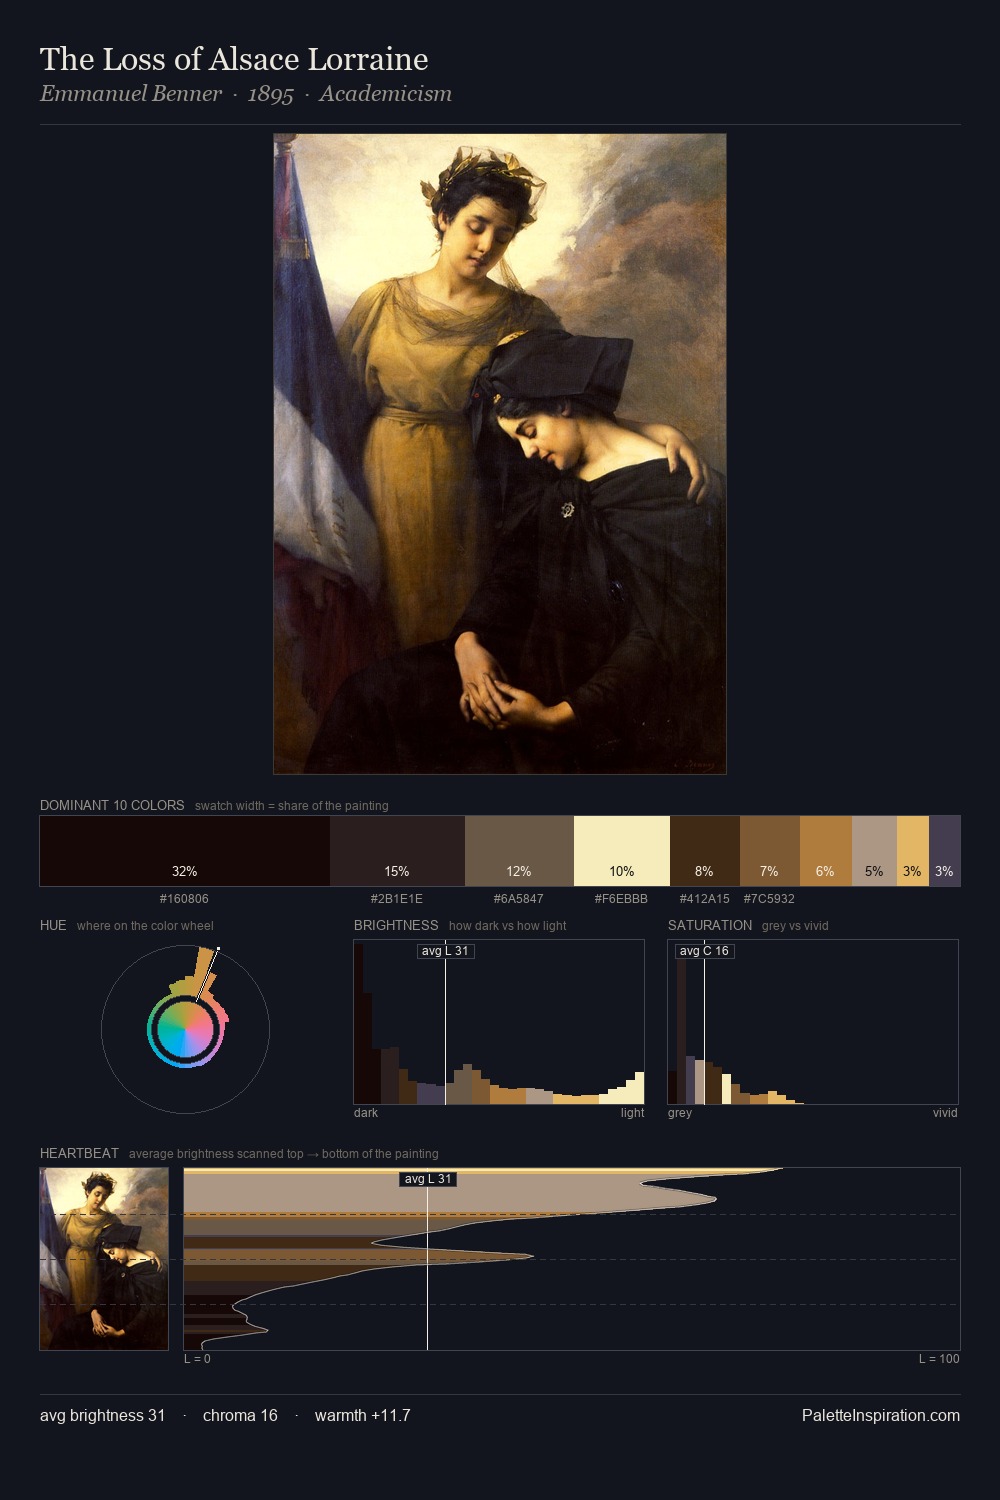1000x1500 pixels.
Task: Click the "DOMINANT 10 COLORS" heading
Action: (112, 805)
